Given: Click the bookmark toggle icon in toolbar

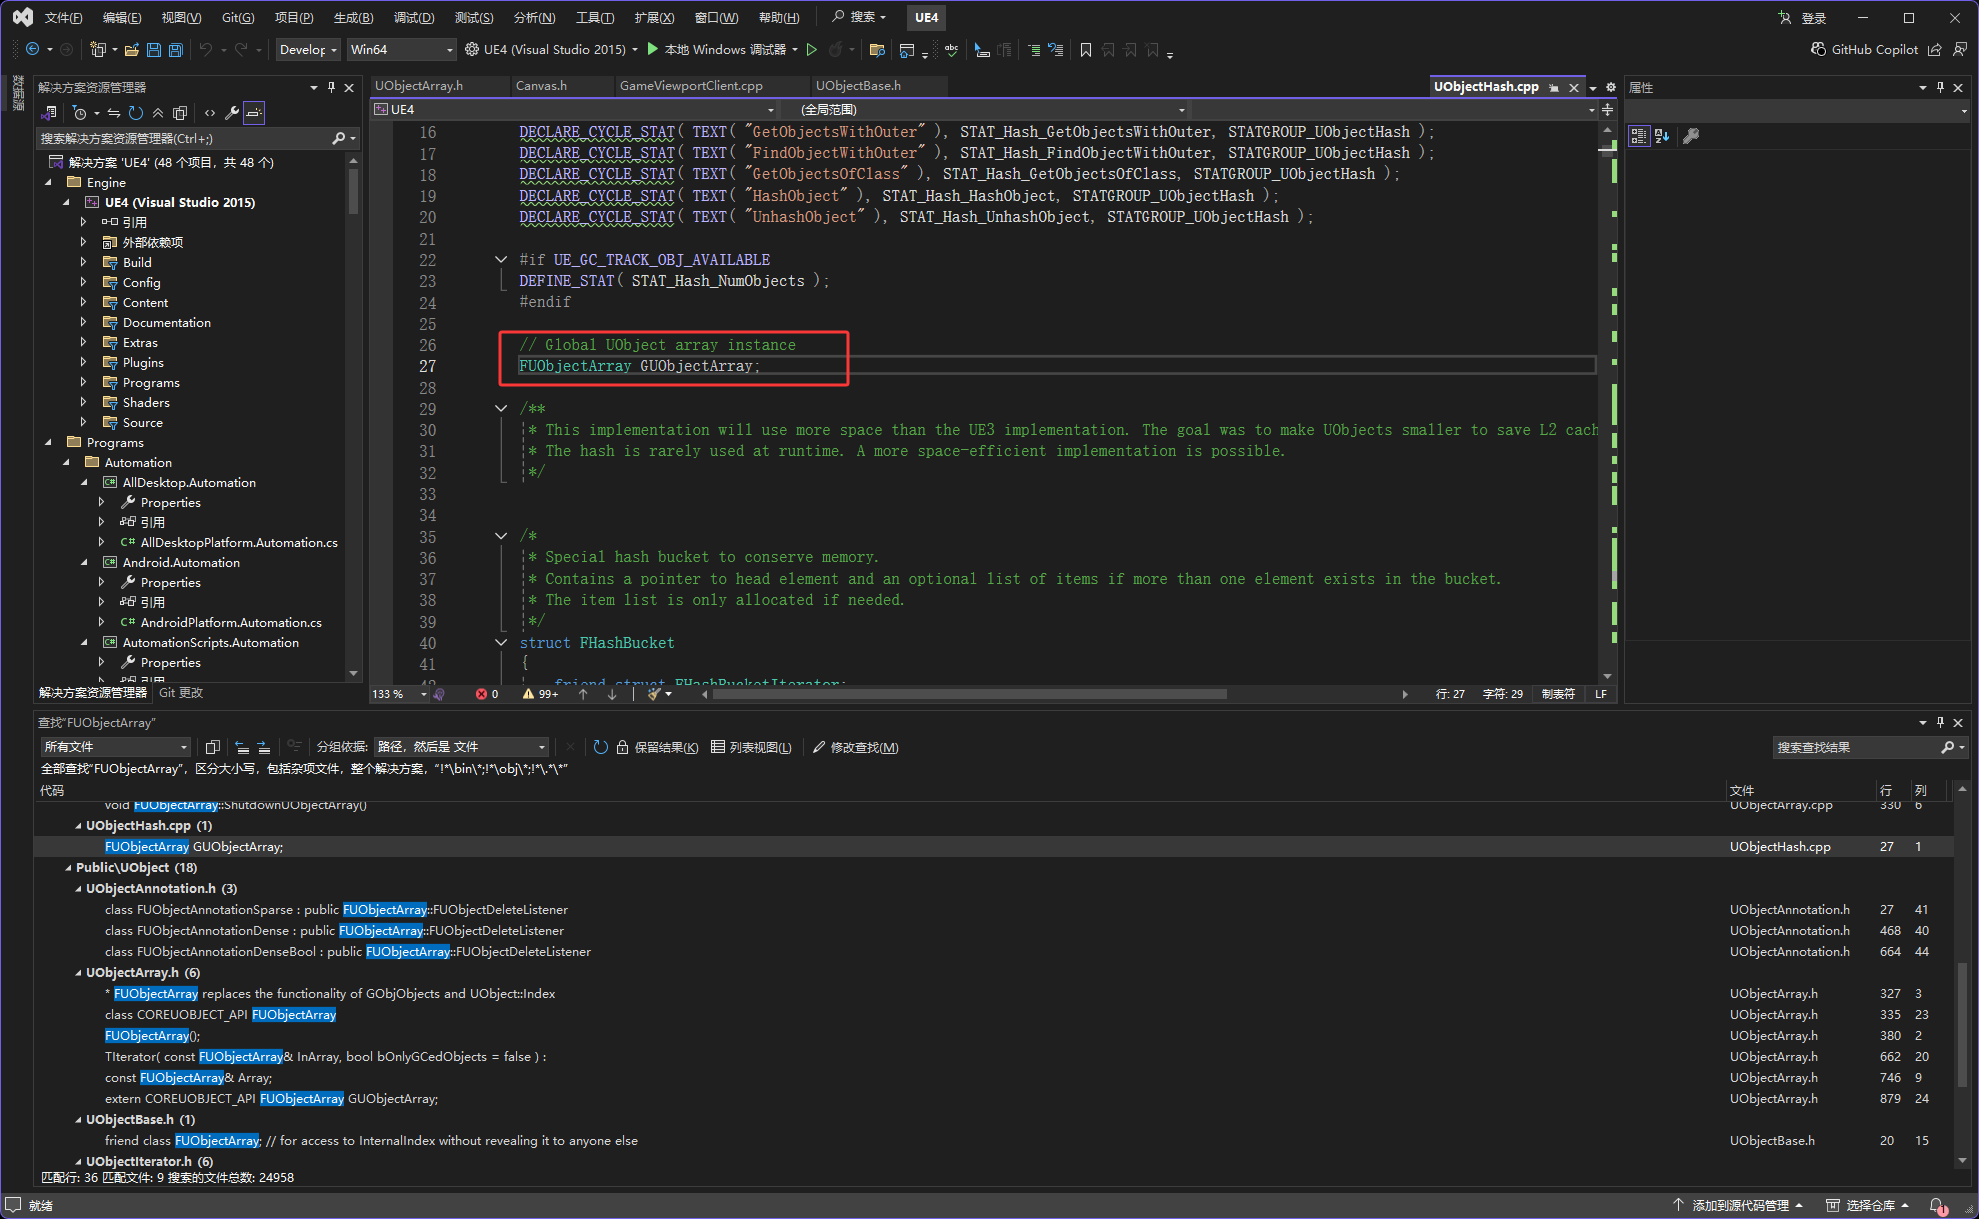Looking at the screenshot, I should pos(1086,50).
